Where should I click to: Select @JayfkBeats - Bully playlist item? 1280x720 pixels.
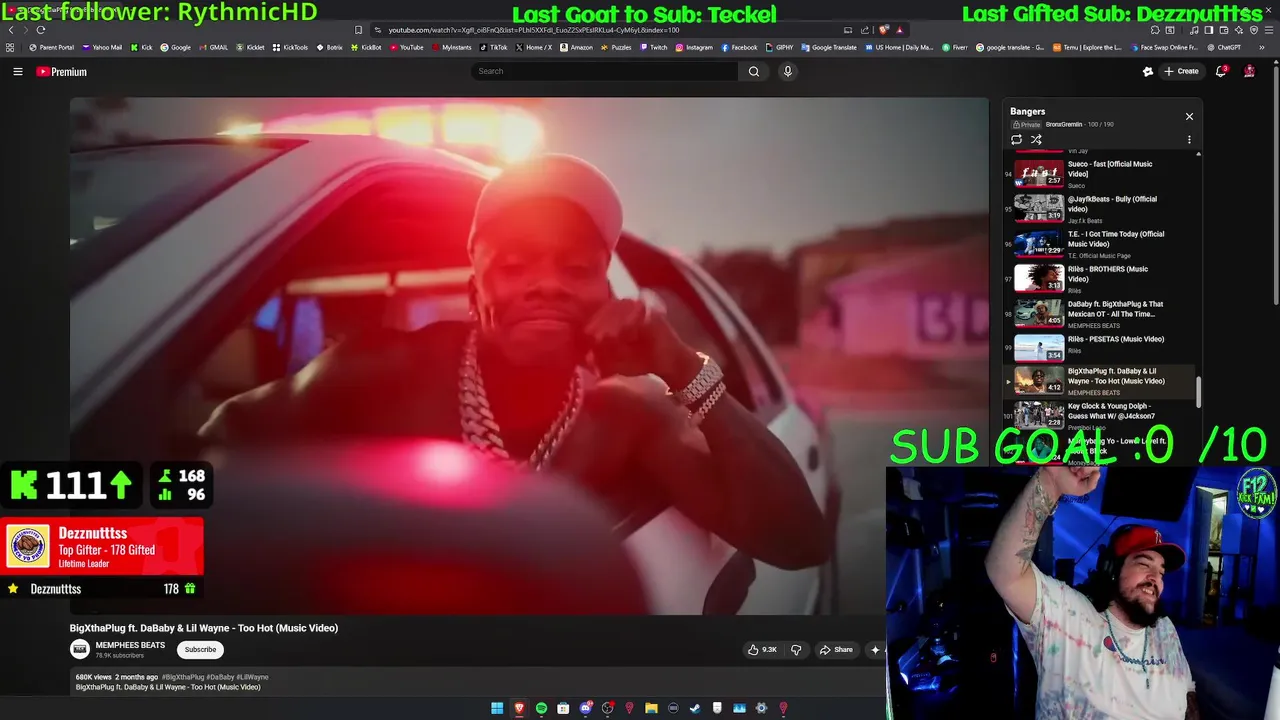tap(1098, 208)
